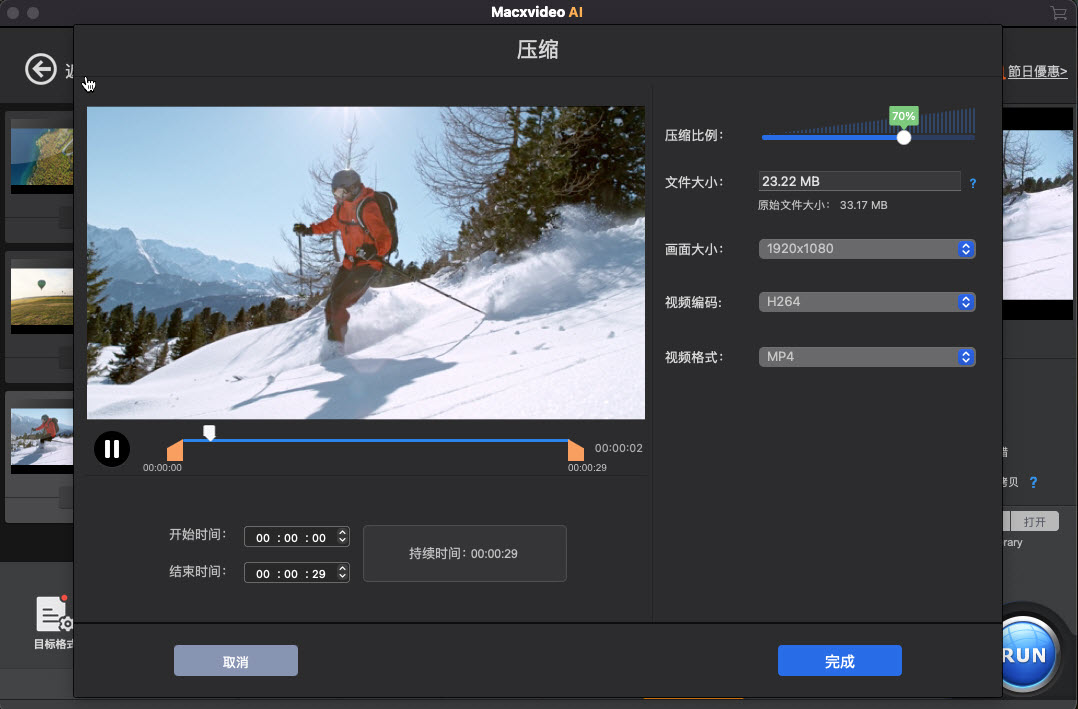Click the back arrow icon

click(x=40, y=69)
